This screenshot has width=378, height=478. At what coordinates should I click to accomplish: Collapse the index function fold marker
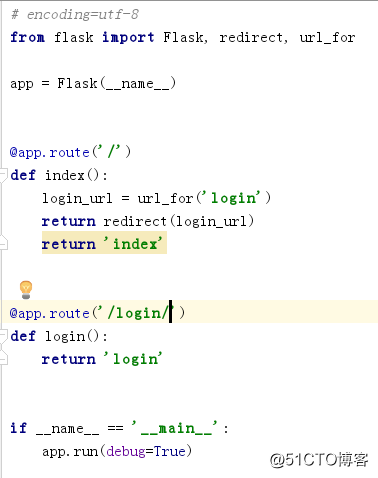(x=3, y=175)
